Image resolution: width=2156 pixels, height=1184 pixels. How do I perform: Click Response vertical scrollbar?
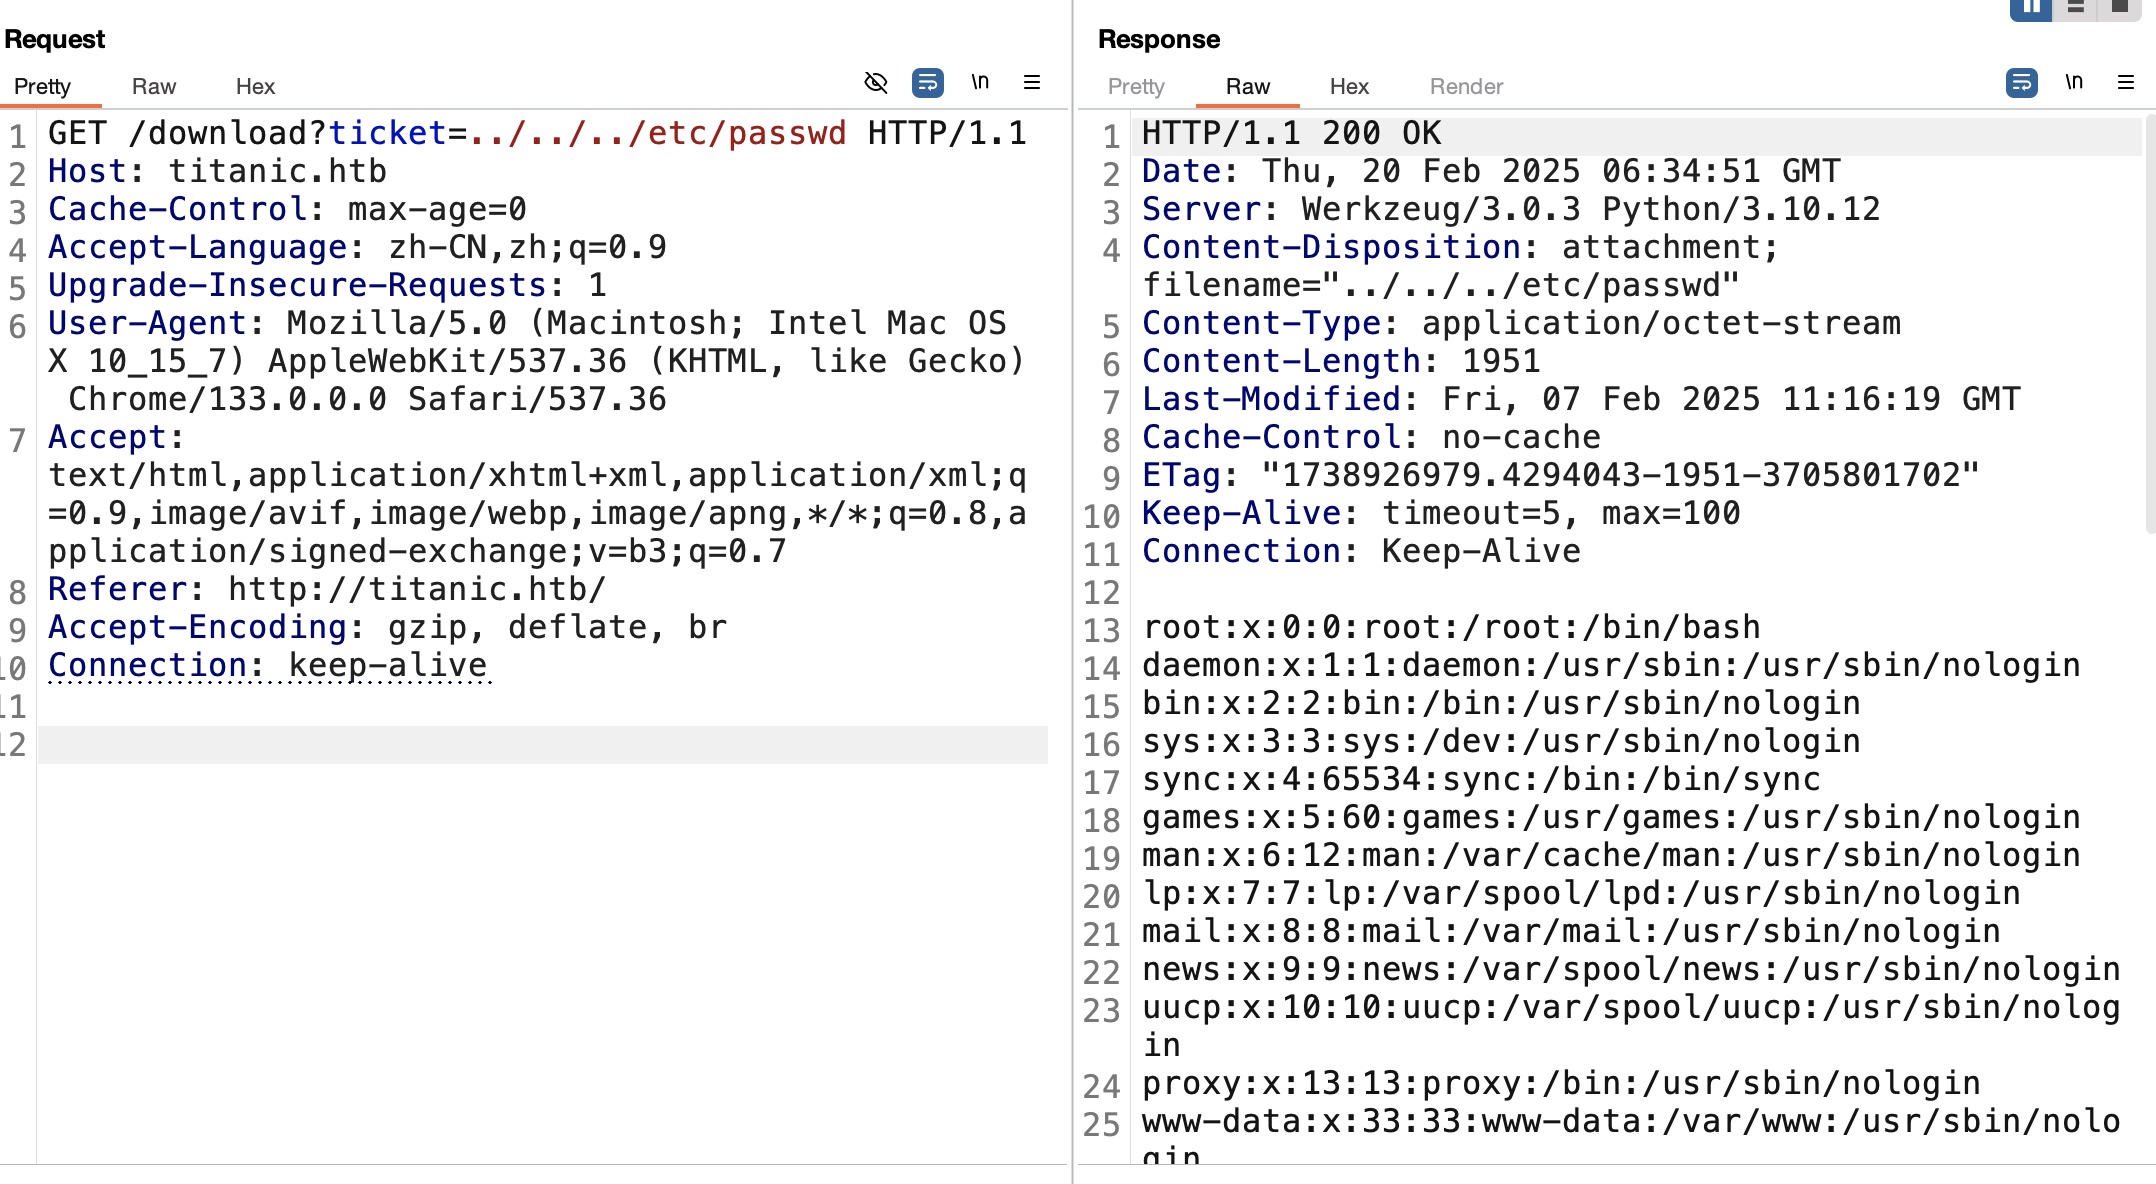(x=2149, y=320)
